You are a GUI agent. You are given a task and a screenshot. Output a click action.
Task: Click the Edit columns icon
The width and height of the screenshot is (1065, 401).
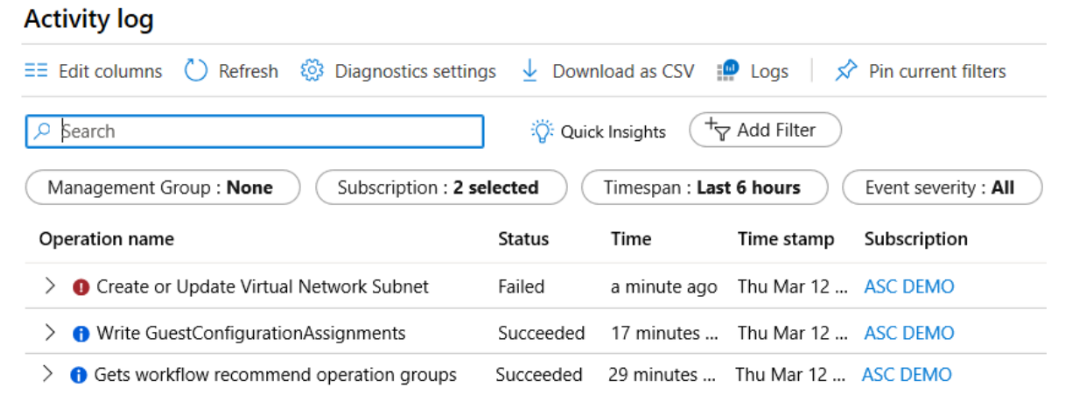(36, 71)
